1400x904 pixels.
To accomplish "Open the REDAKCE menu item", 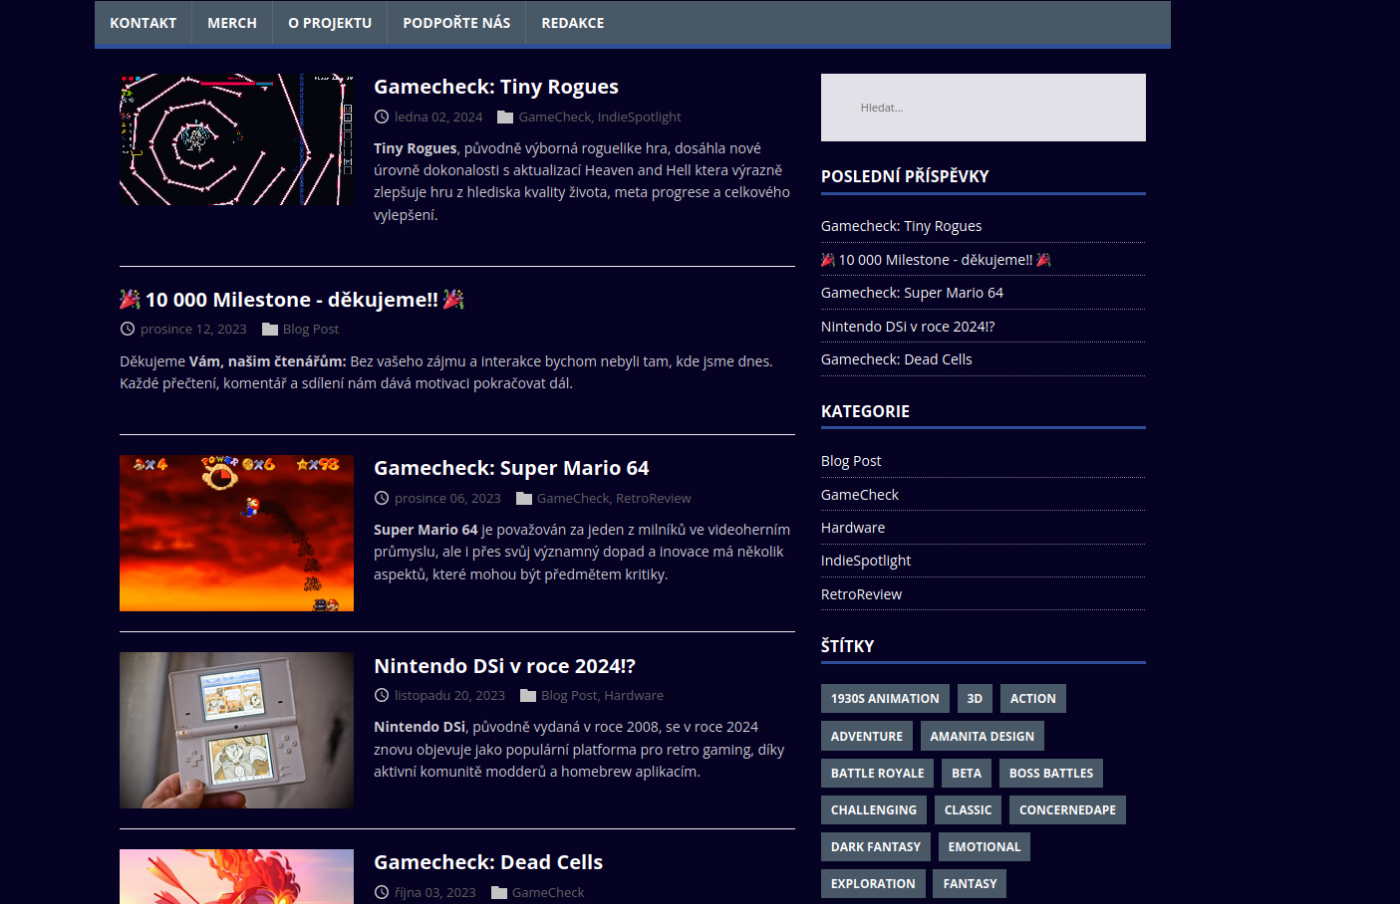I will pos(573,23).
